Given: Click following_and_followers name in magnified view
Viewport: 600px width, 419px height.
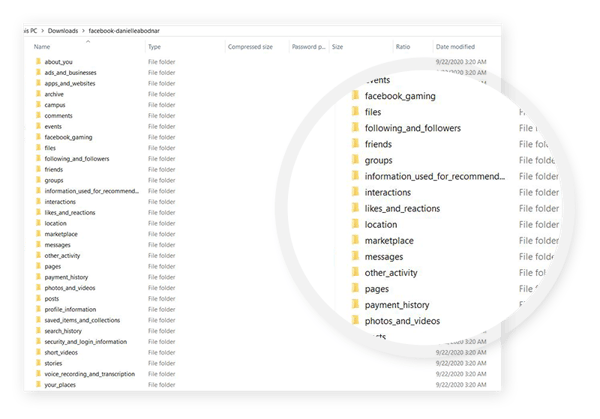Looking at the screenshot, I should pos(412,128).
